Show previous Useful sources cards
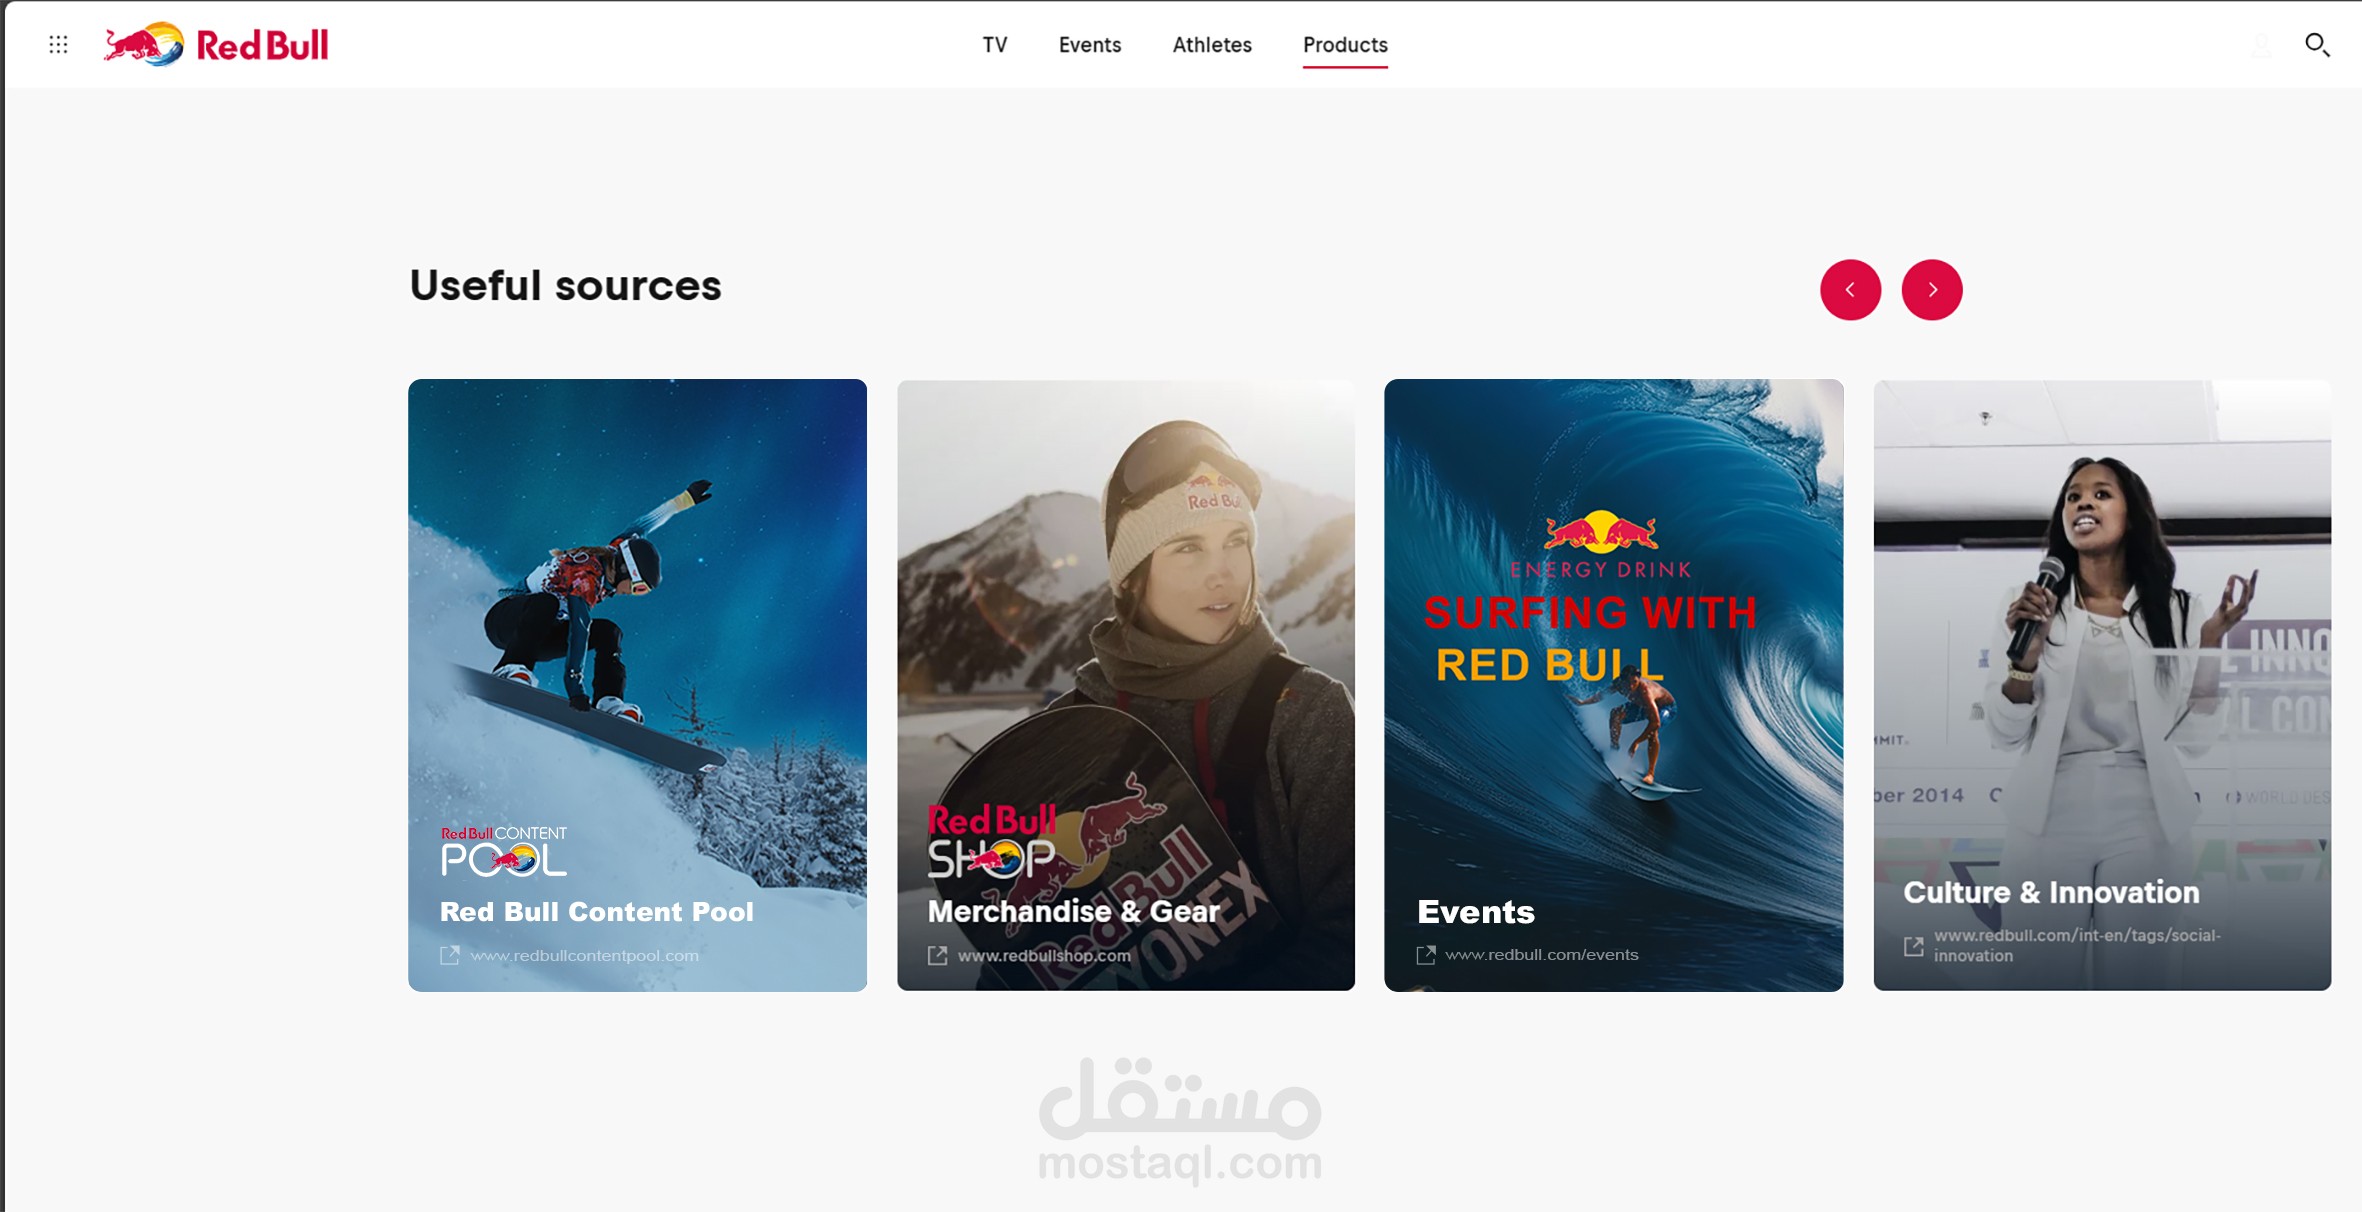This screenshot has height=1212, width=2362. tap(1850, 290)
